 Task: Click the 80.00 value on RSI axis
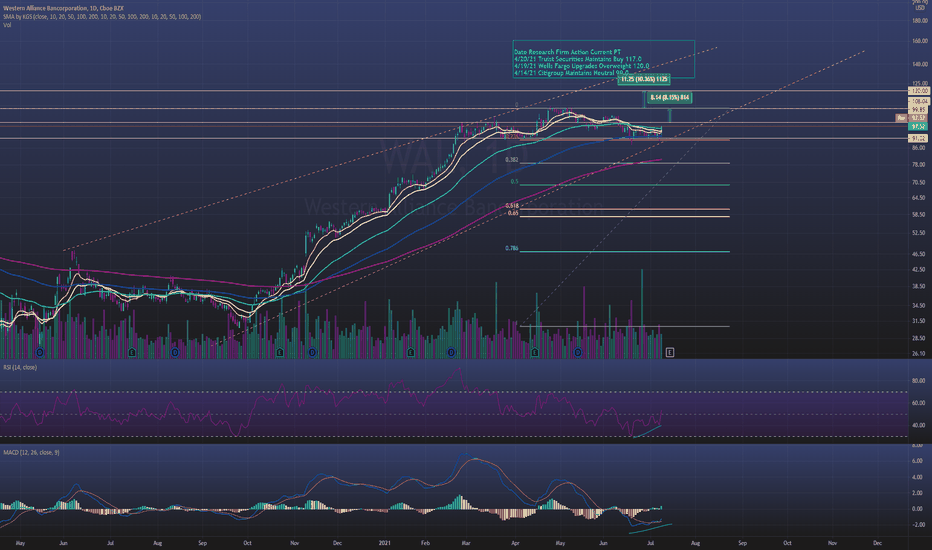(920, 381)
